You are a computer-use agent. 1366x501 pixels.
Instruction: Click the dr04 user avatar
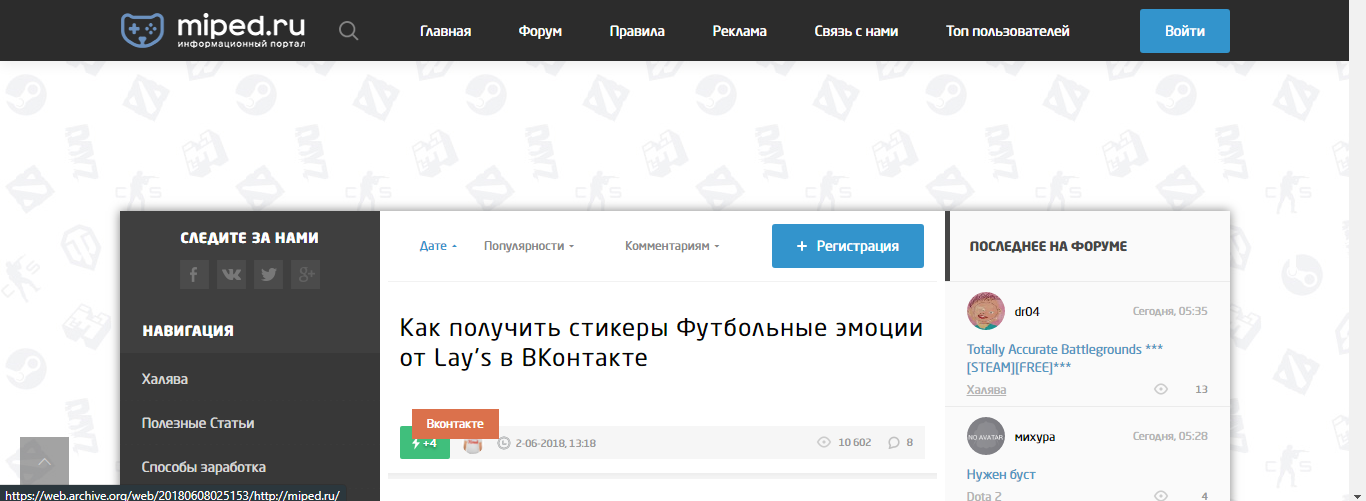(x=986, y=311)
